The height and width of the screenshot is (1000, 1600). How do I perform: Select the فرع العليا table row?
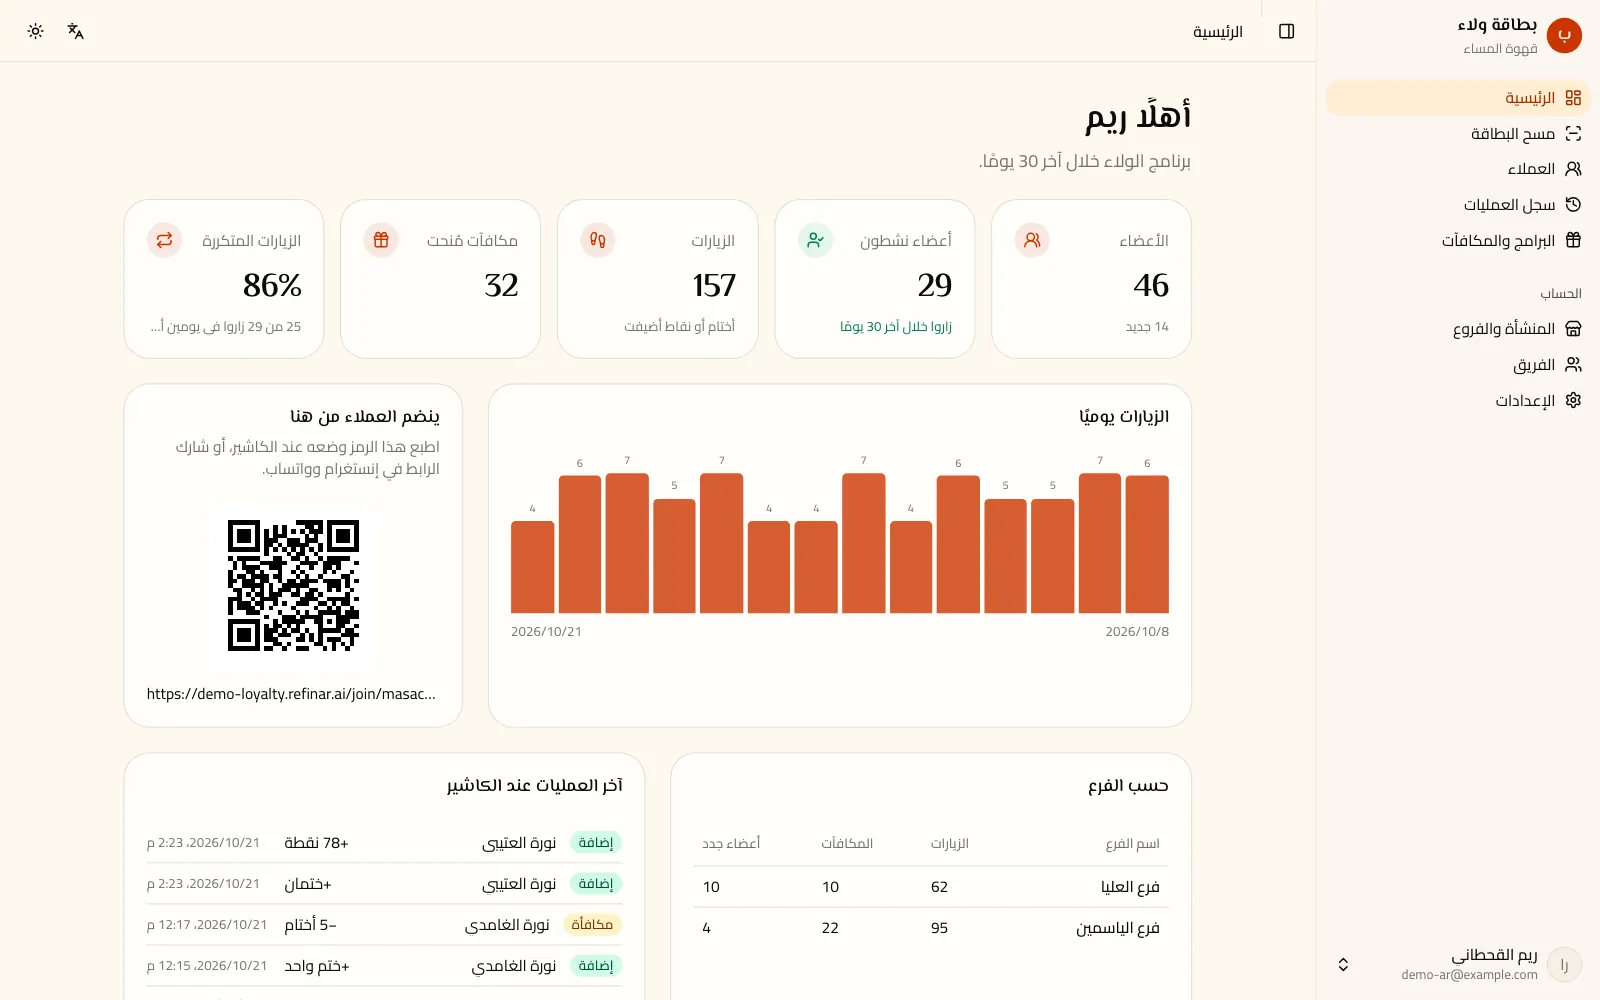point(931,887)
